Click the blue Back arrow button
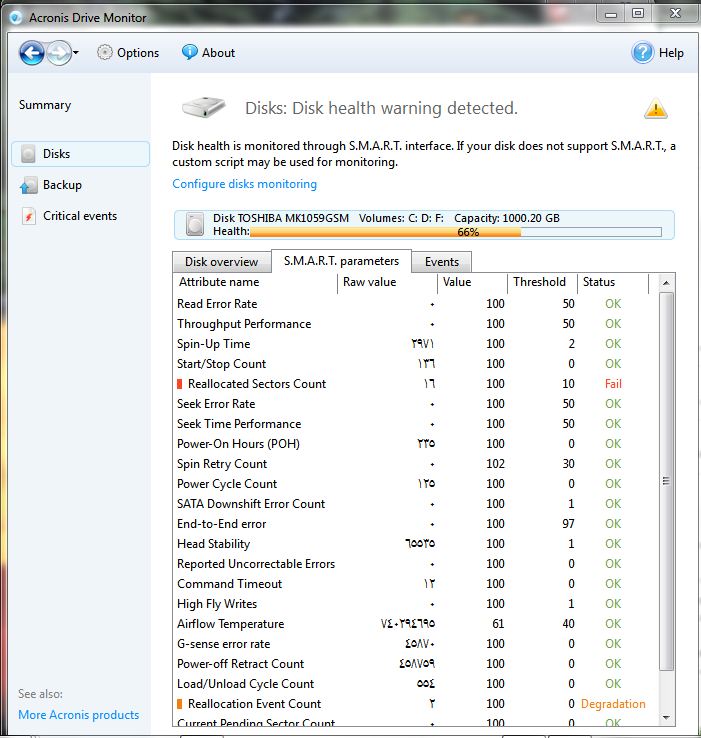Screen dimensions: 701x738 coord(32,53)
